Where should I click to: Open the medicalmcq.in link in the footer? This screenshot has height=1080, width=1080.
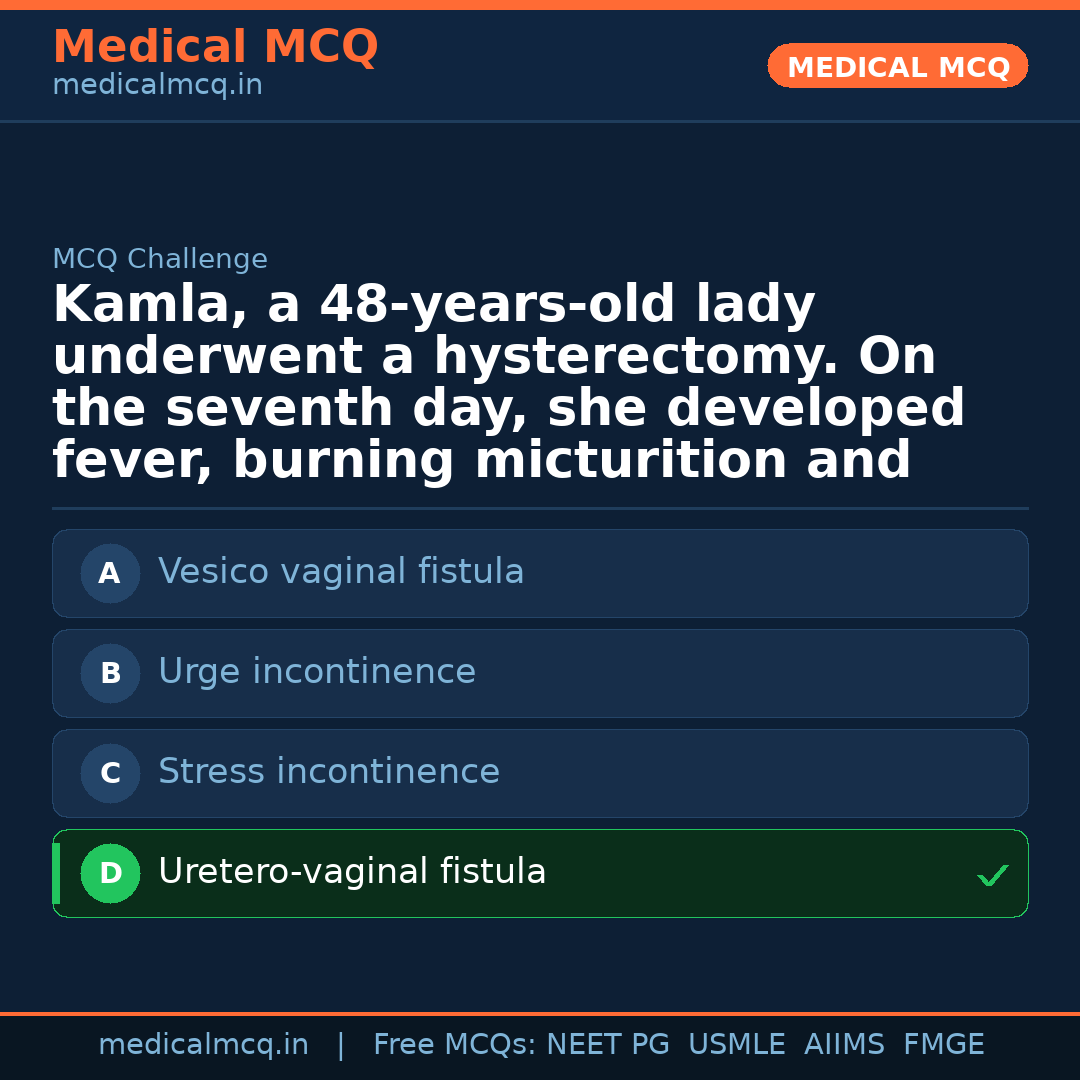[203, 1045]
